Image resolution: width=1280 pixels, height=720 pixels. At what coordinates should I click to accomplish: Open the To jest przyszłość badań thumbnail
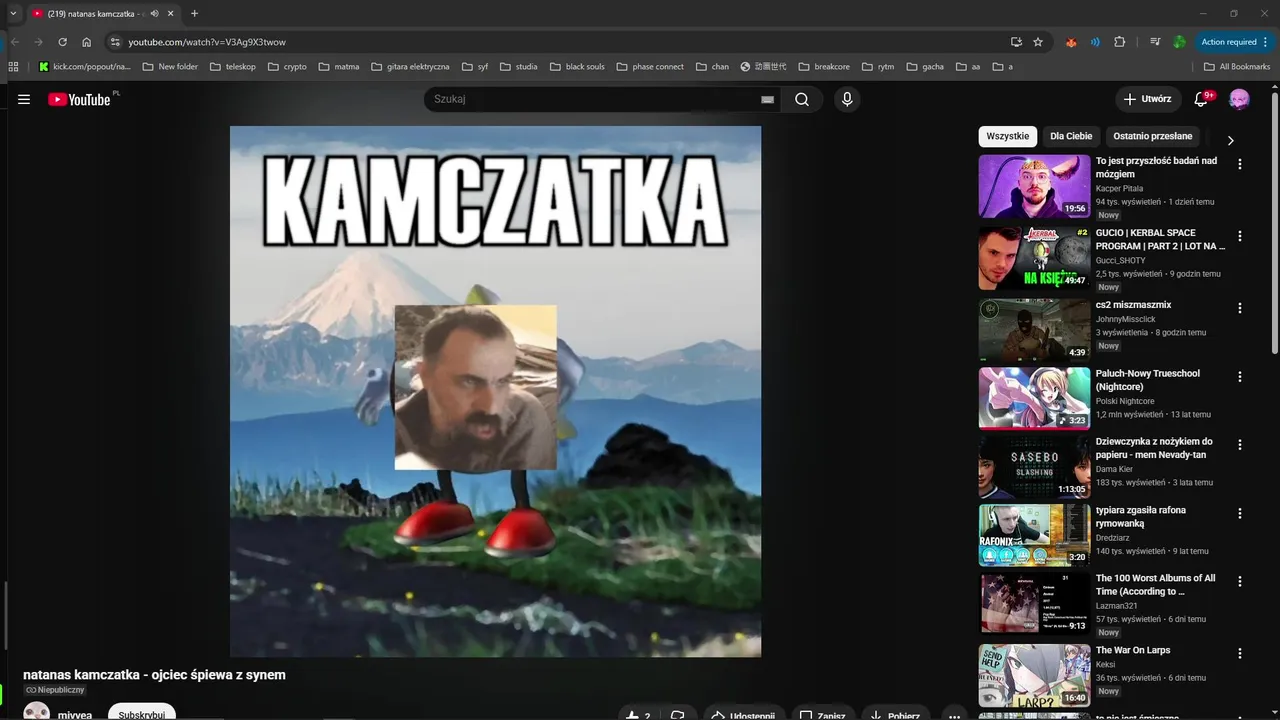(x=1034, y=186)
